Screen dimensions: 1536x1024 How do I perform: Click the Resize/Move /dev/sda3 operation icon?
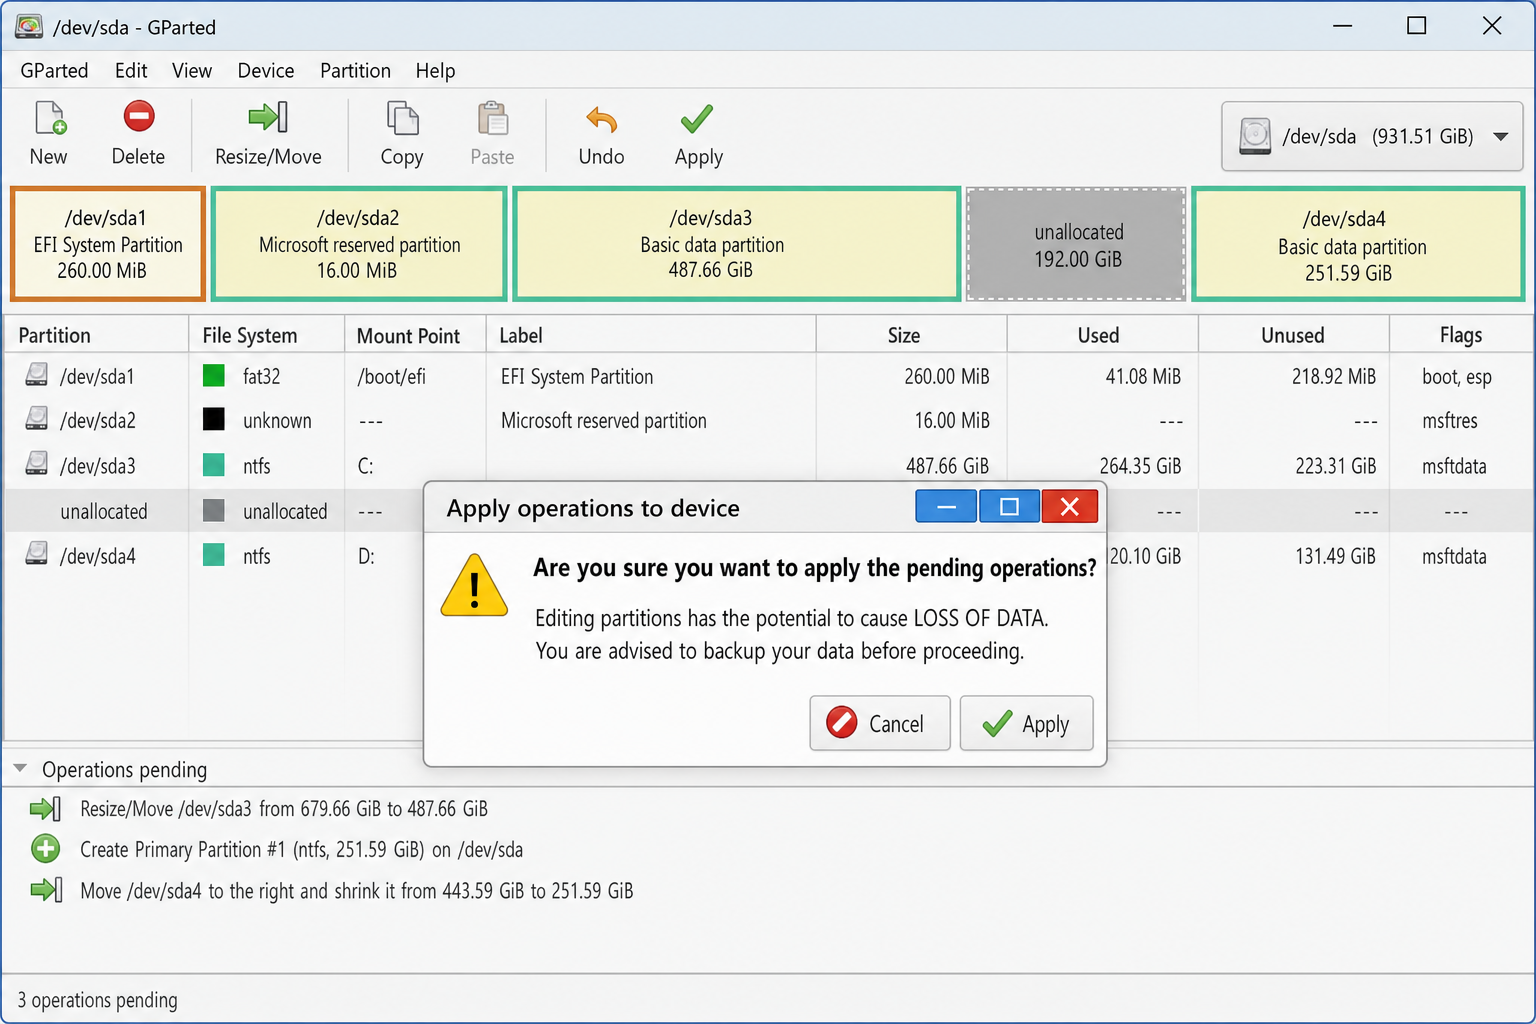pos(46,808)
